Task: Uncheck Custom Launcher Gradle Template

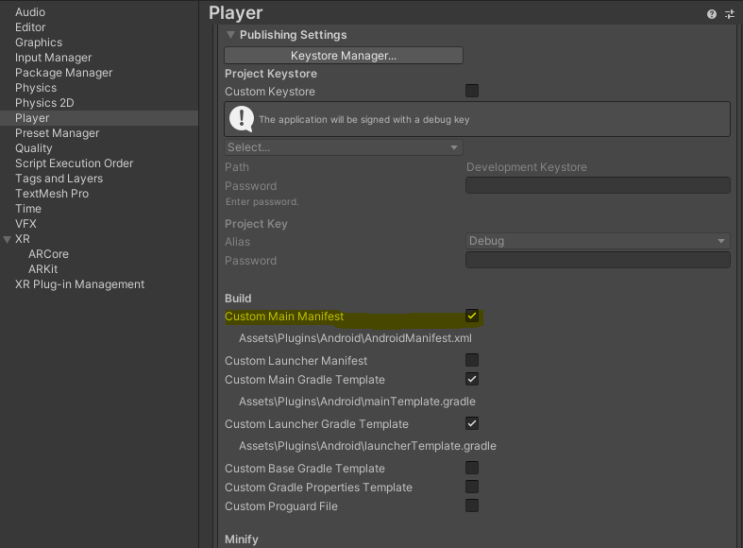Action: coord(472,423)
